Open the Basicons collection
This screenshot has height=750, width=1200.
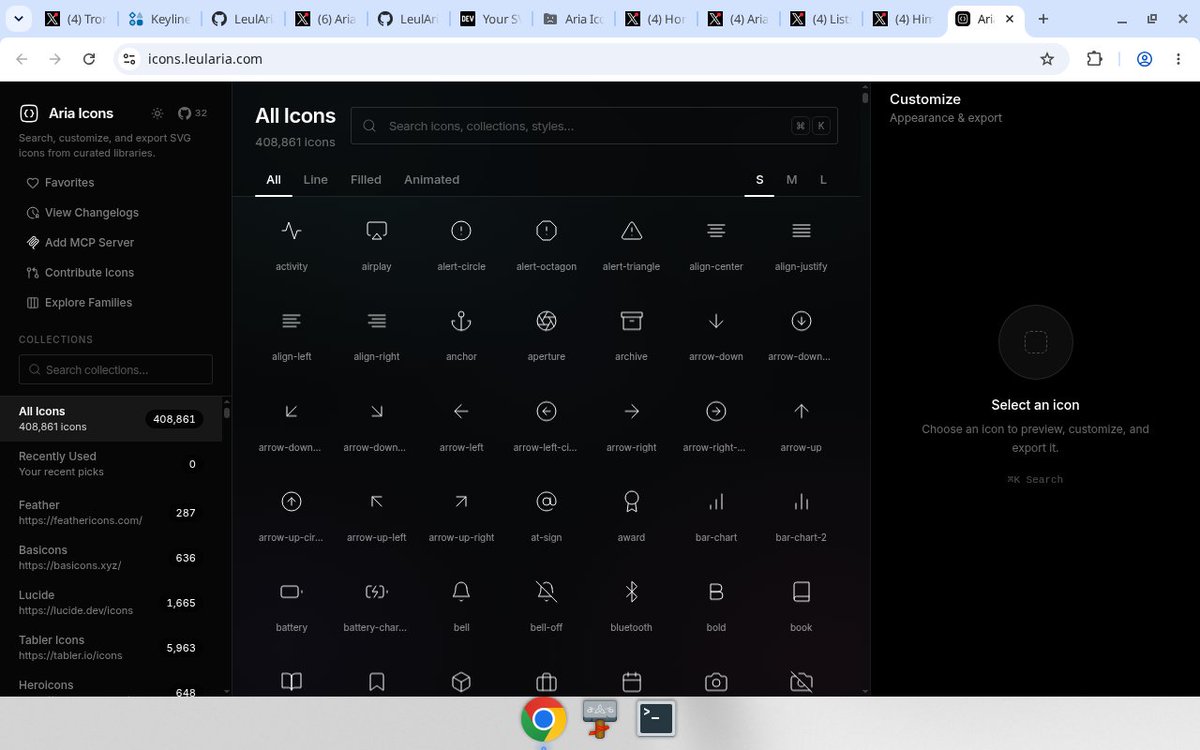tap(111, 558)
